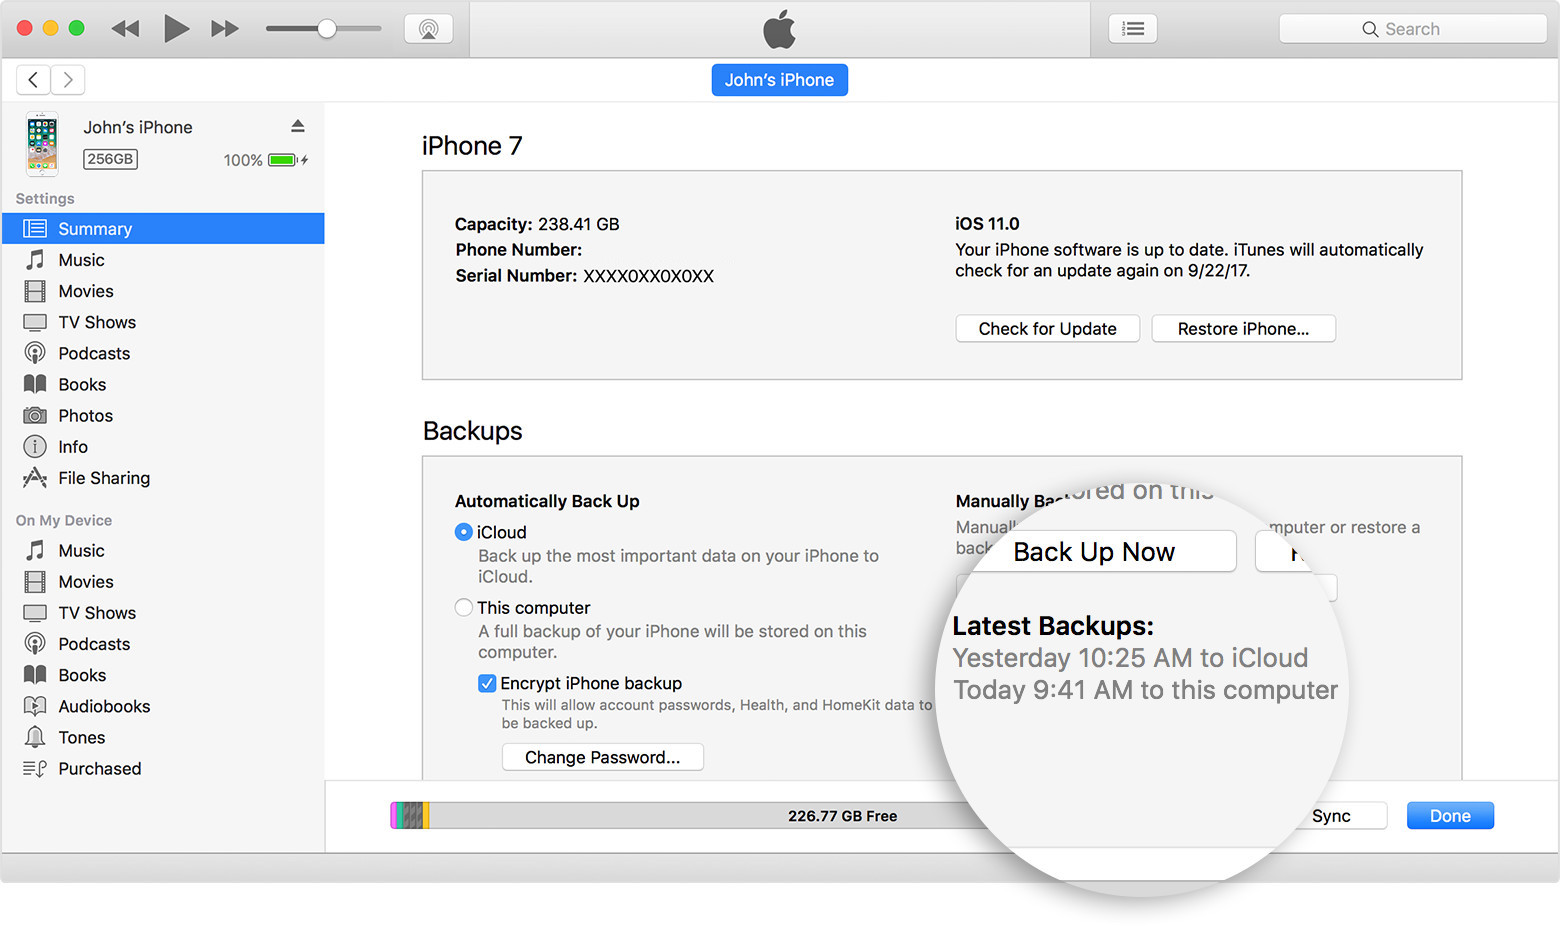Toggle Encrypt iPhone backup checkbox

coord(487,683)
